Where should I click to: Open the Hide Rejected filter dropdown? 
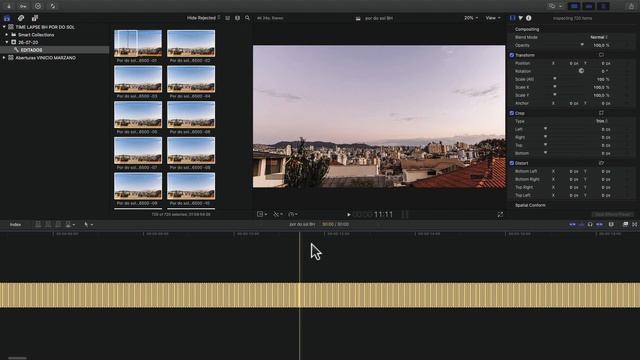(203, 18)
